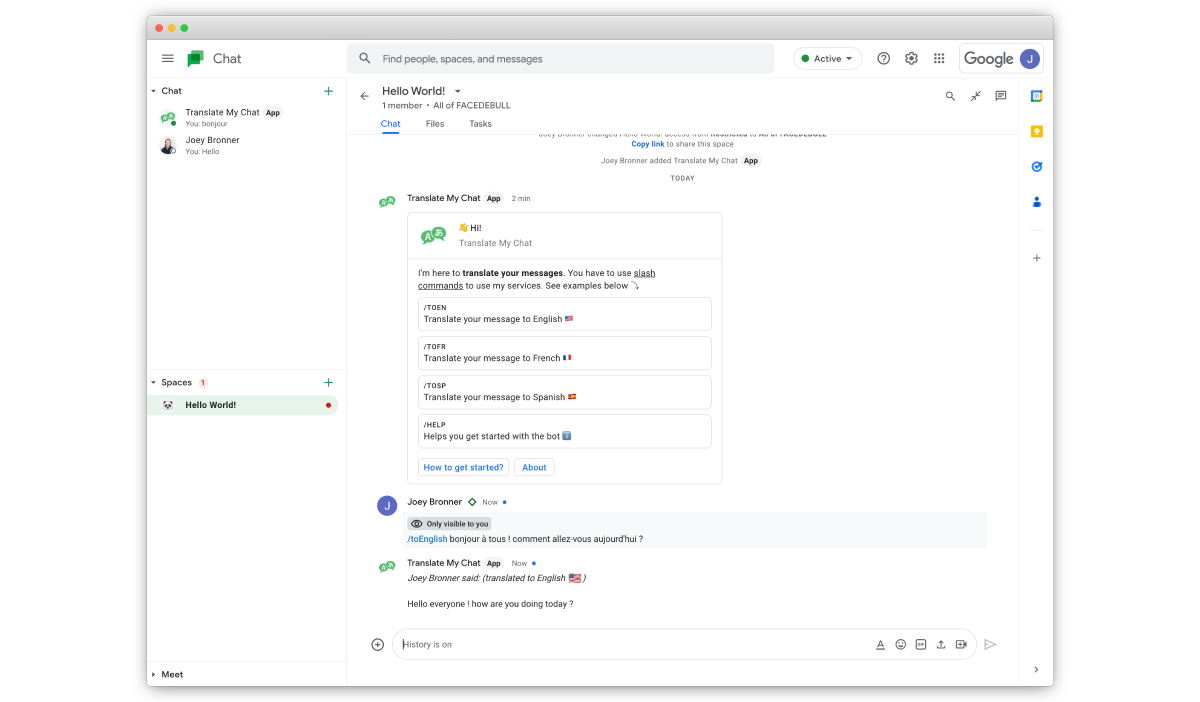Open Google Keep in the side panel
This screenshot has width=1200, height=702.
[1036, 132]
